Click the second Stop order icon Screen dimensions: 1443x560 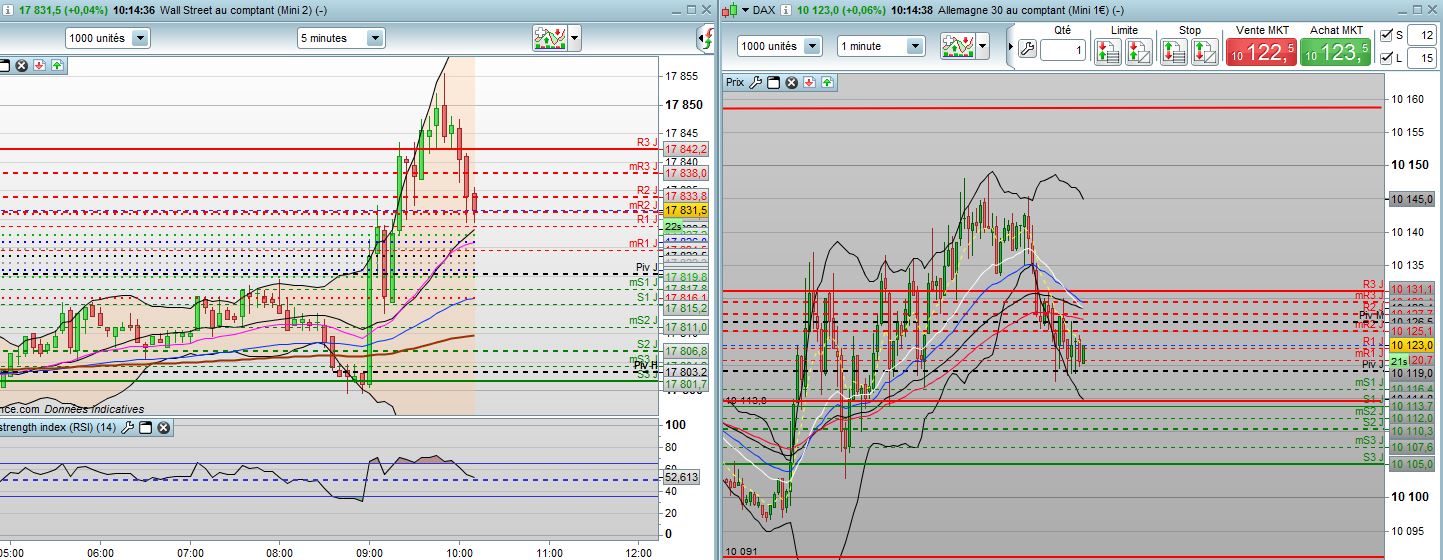tap(1204, 51)
